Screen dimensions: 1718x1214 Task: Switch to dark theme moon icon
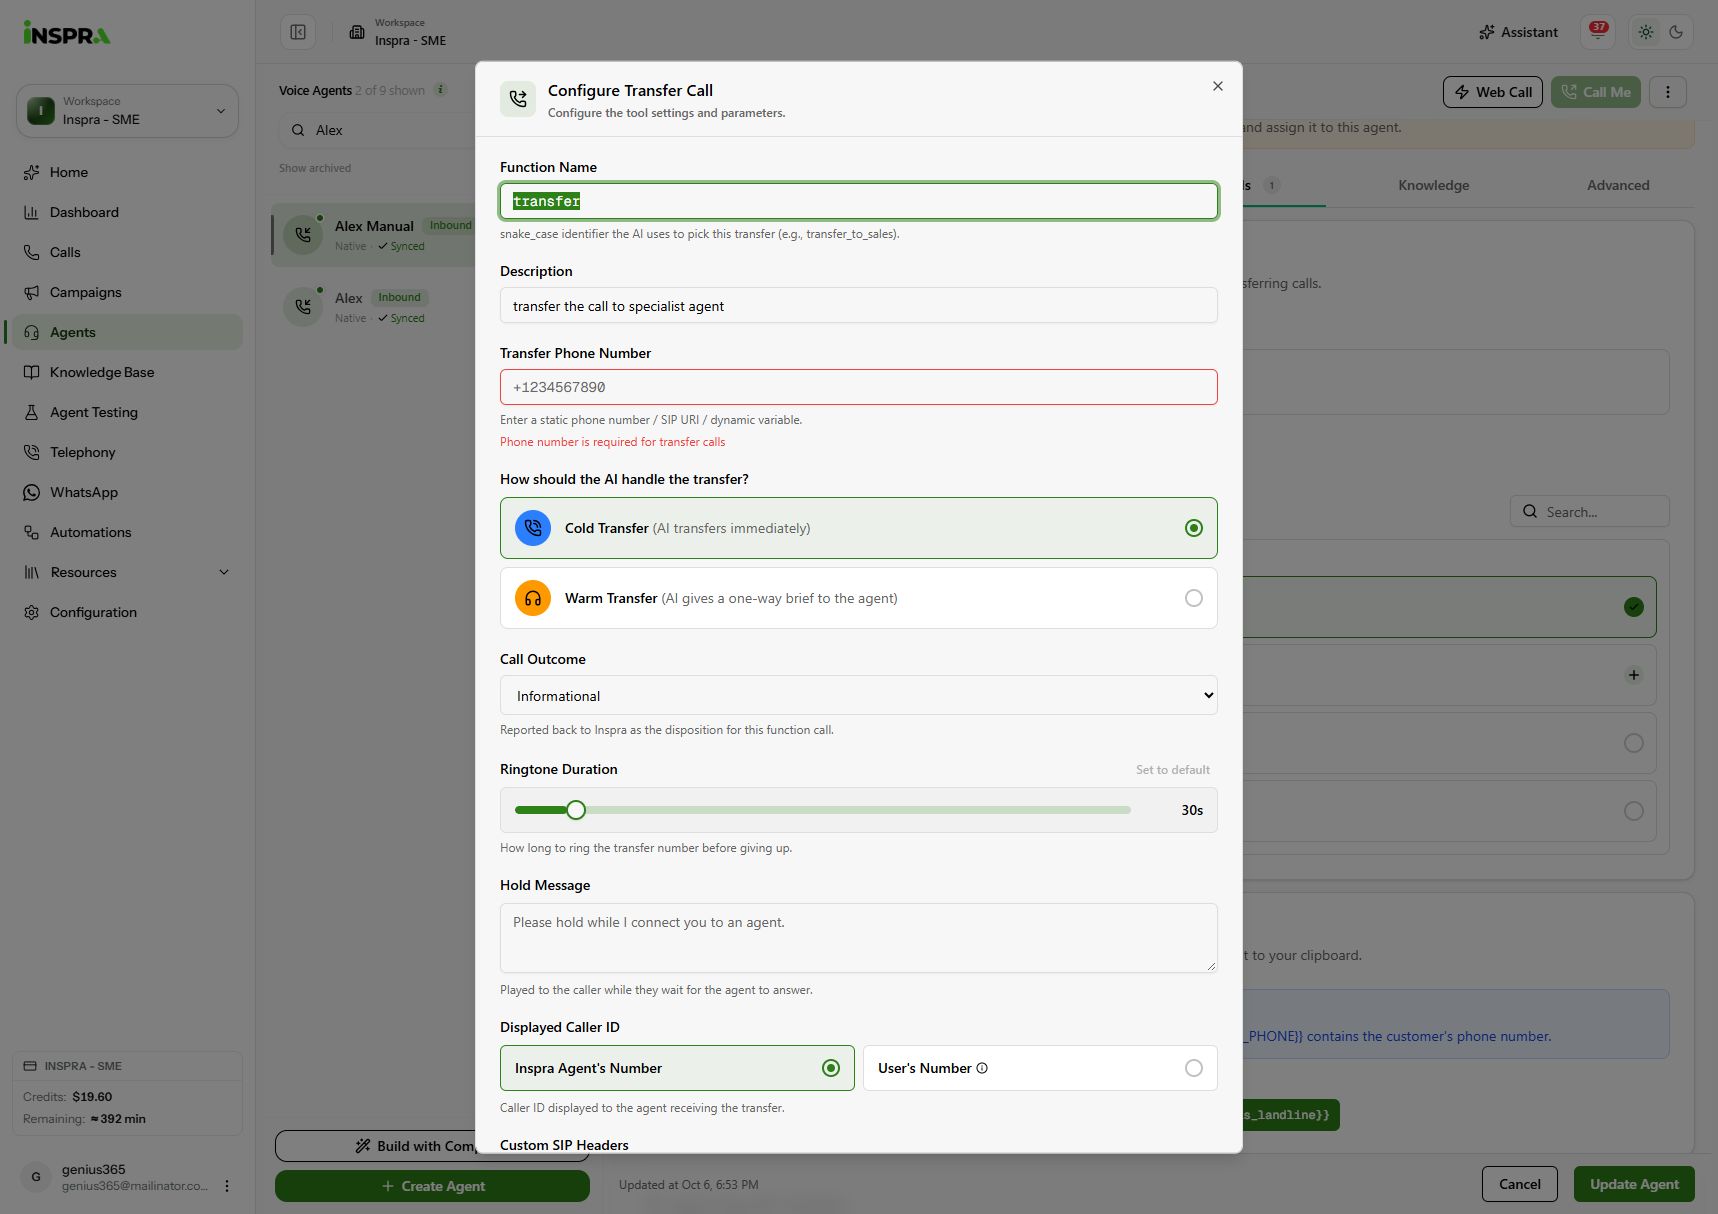click(x=1677, y=32)
